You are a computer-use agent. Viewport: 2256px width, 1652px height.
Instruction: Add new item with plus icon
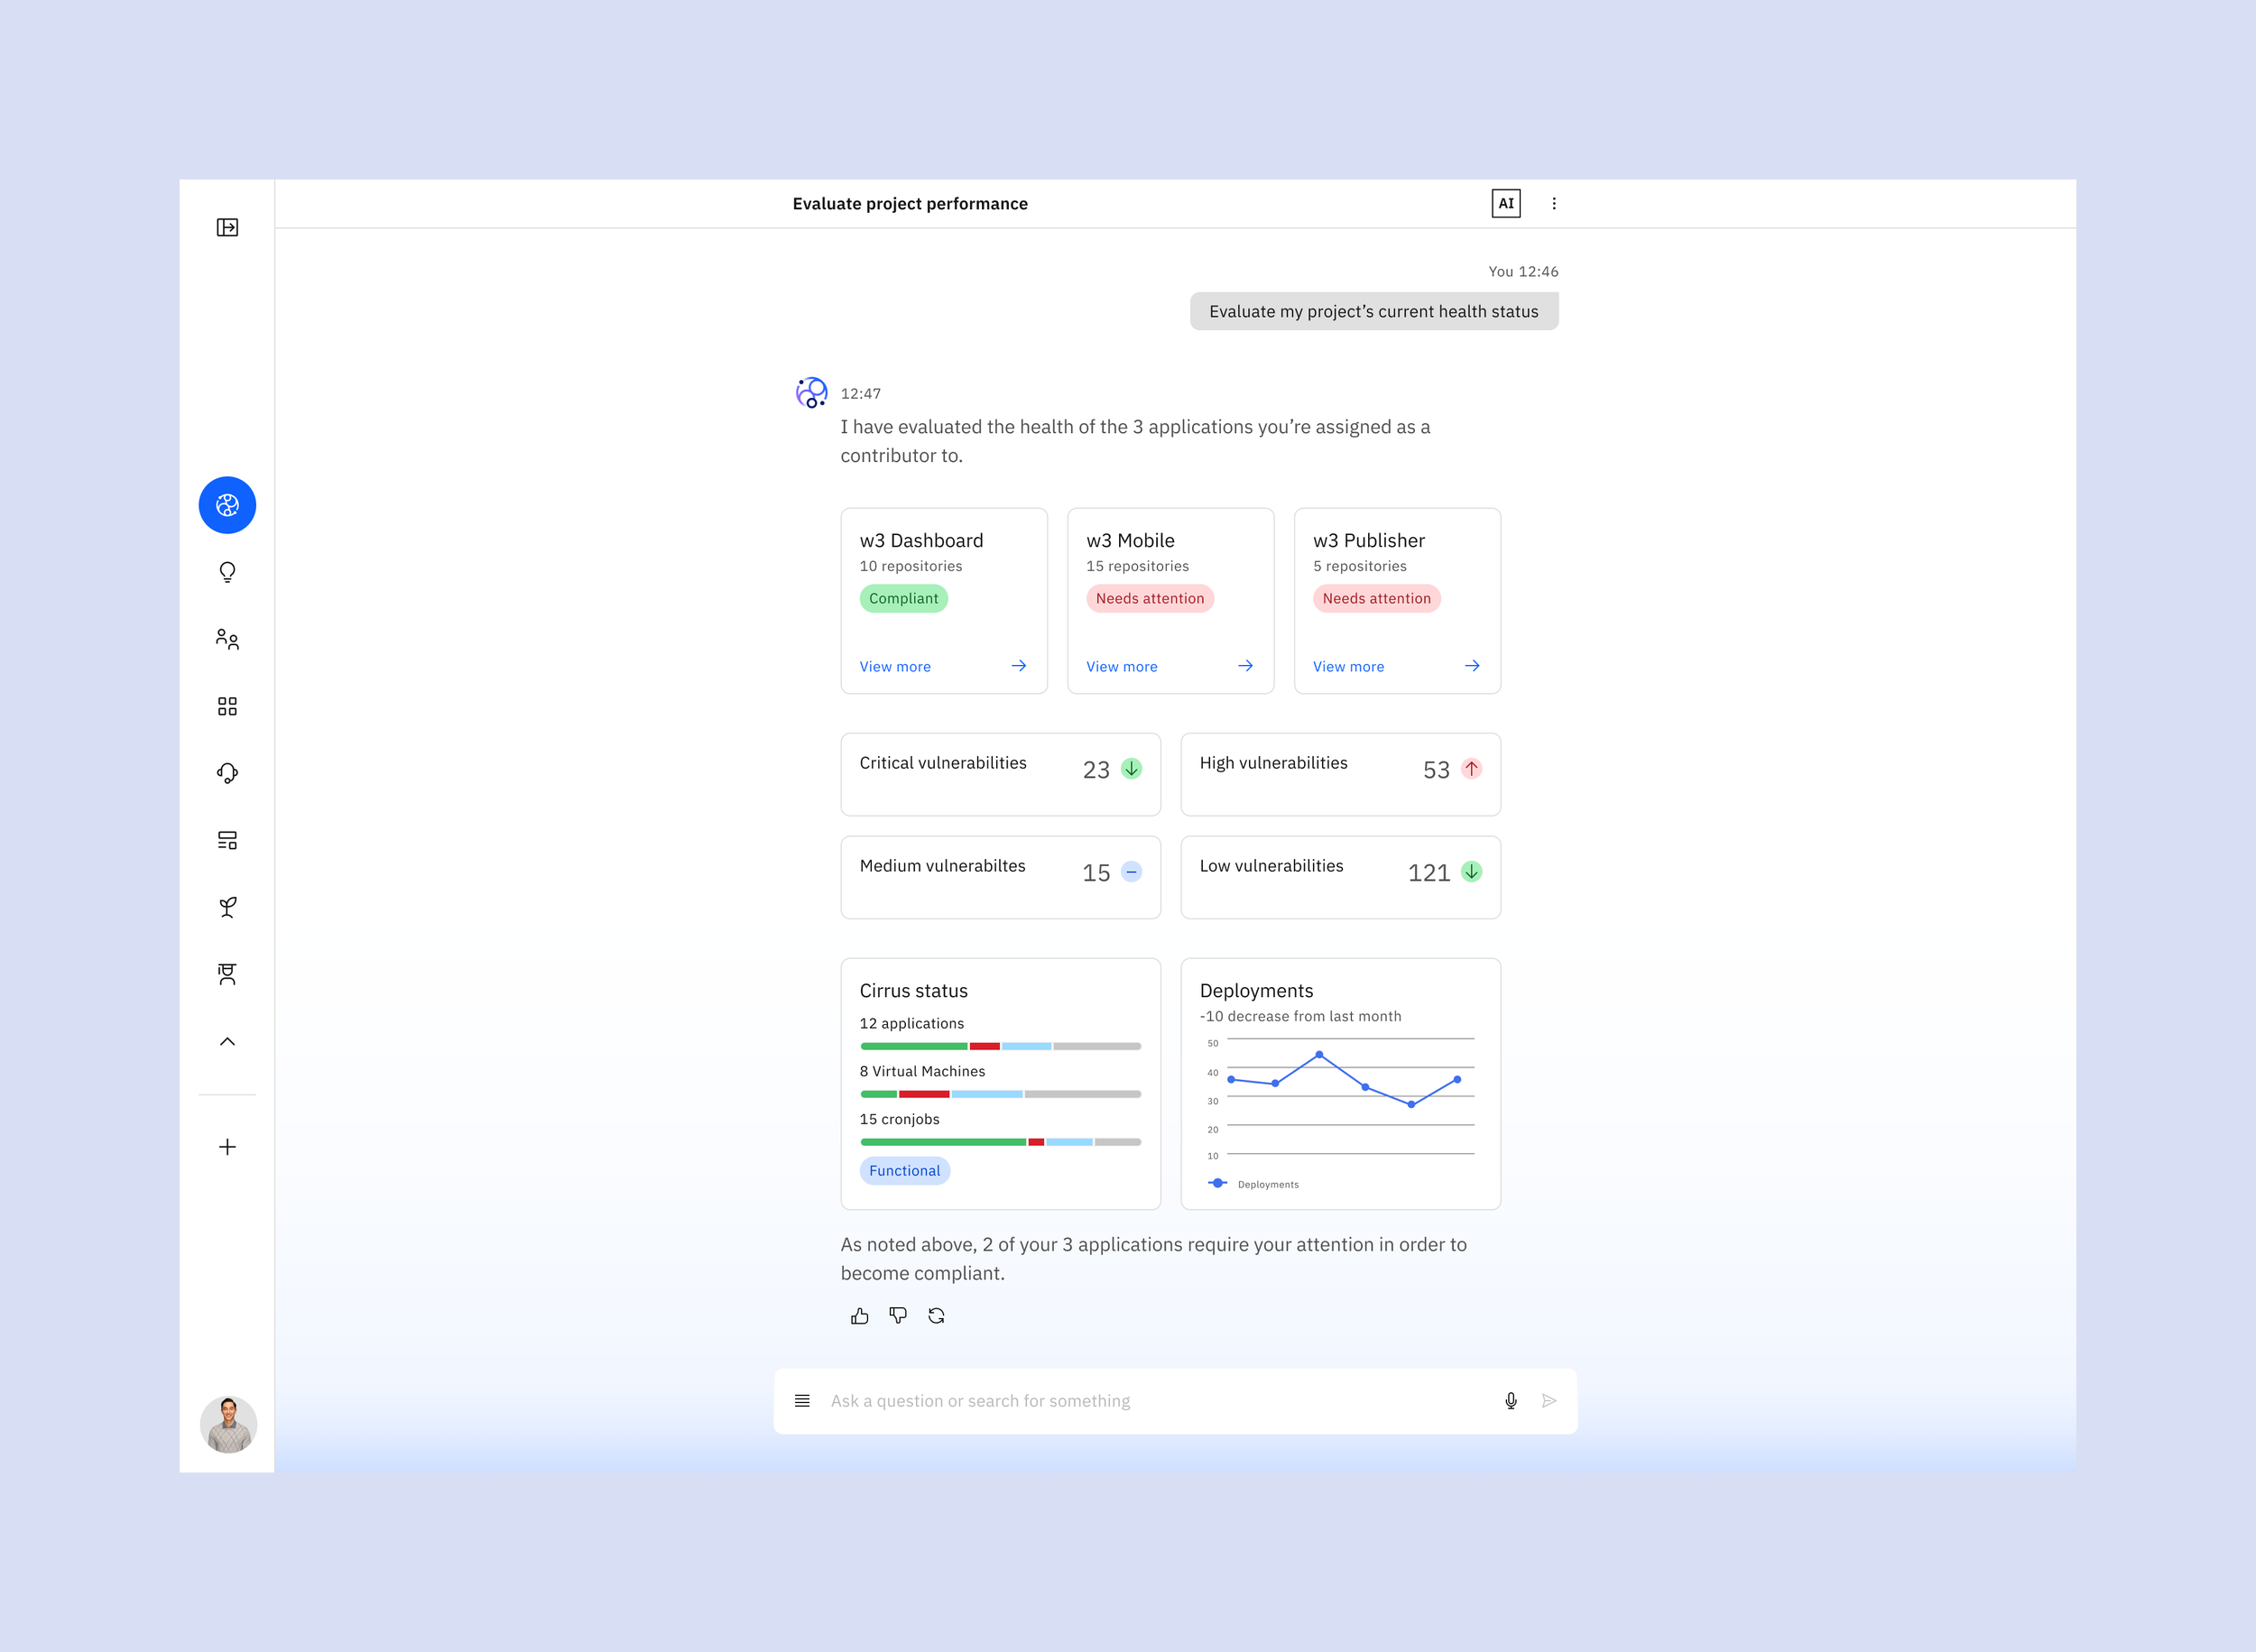(227, 1147)
